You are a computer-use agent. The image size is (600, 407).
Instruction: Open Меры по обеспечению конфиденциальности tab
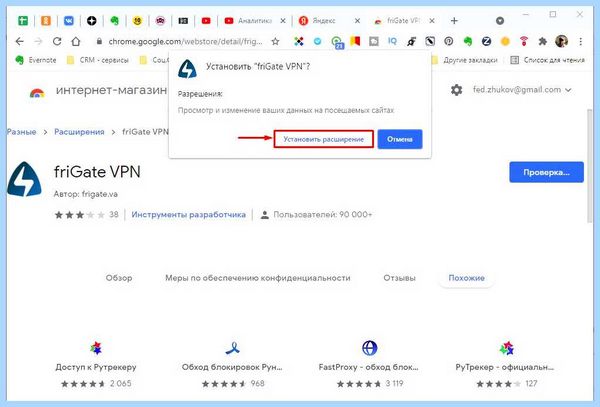[258, 278]
